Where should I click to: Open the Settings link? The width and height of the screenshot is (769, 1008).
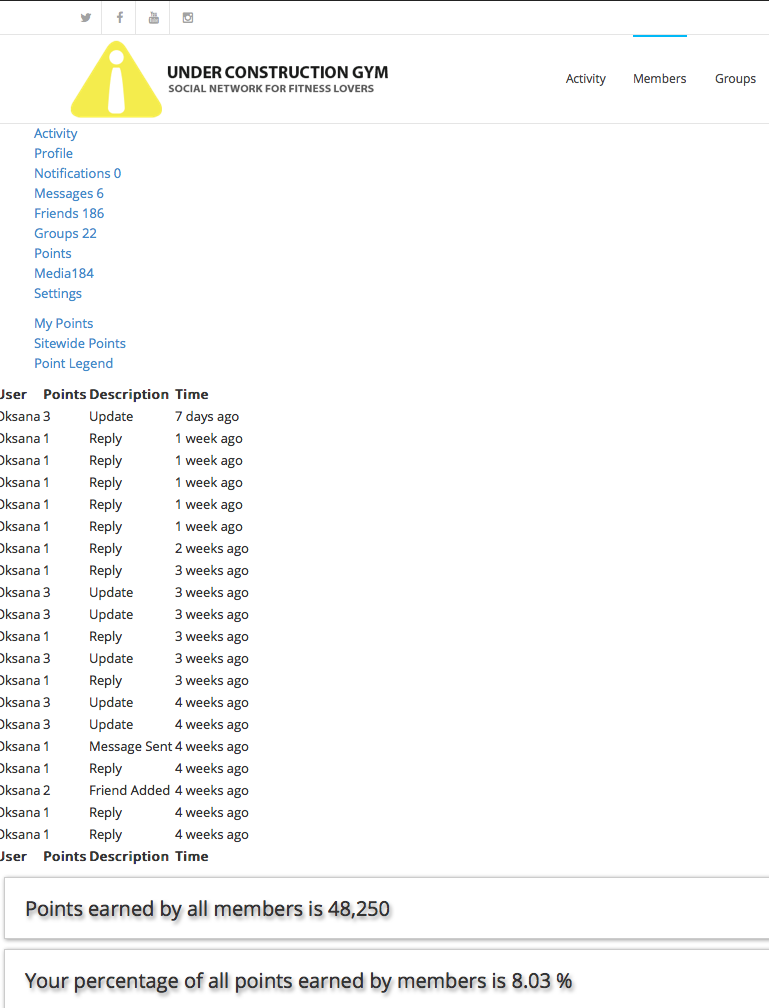pyautogui.click(x=57, y=293)
